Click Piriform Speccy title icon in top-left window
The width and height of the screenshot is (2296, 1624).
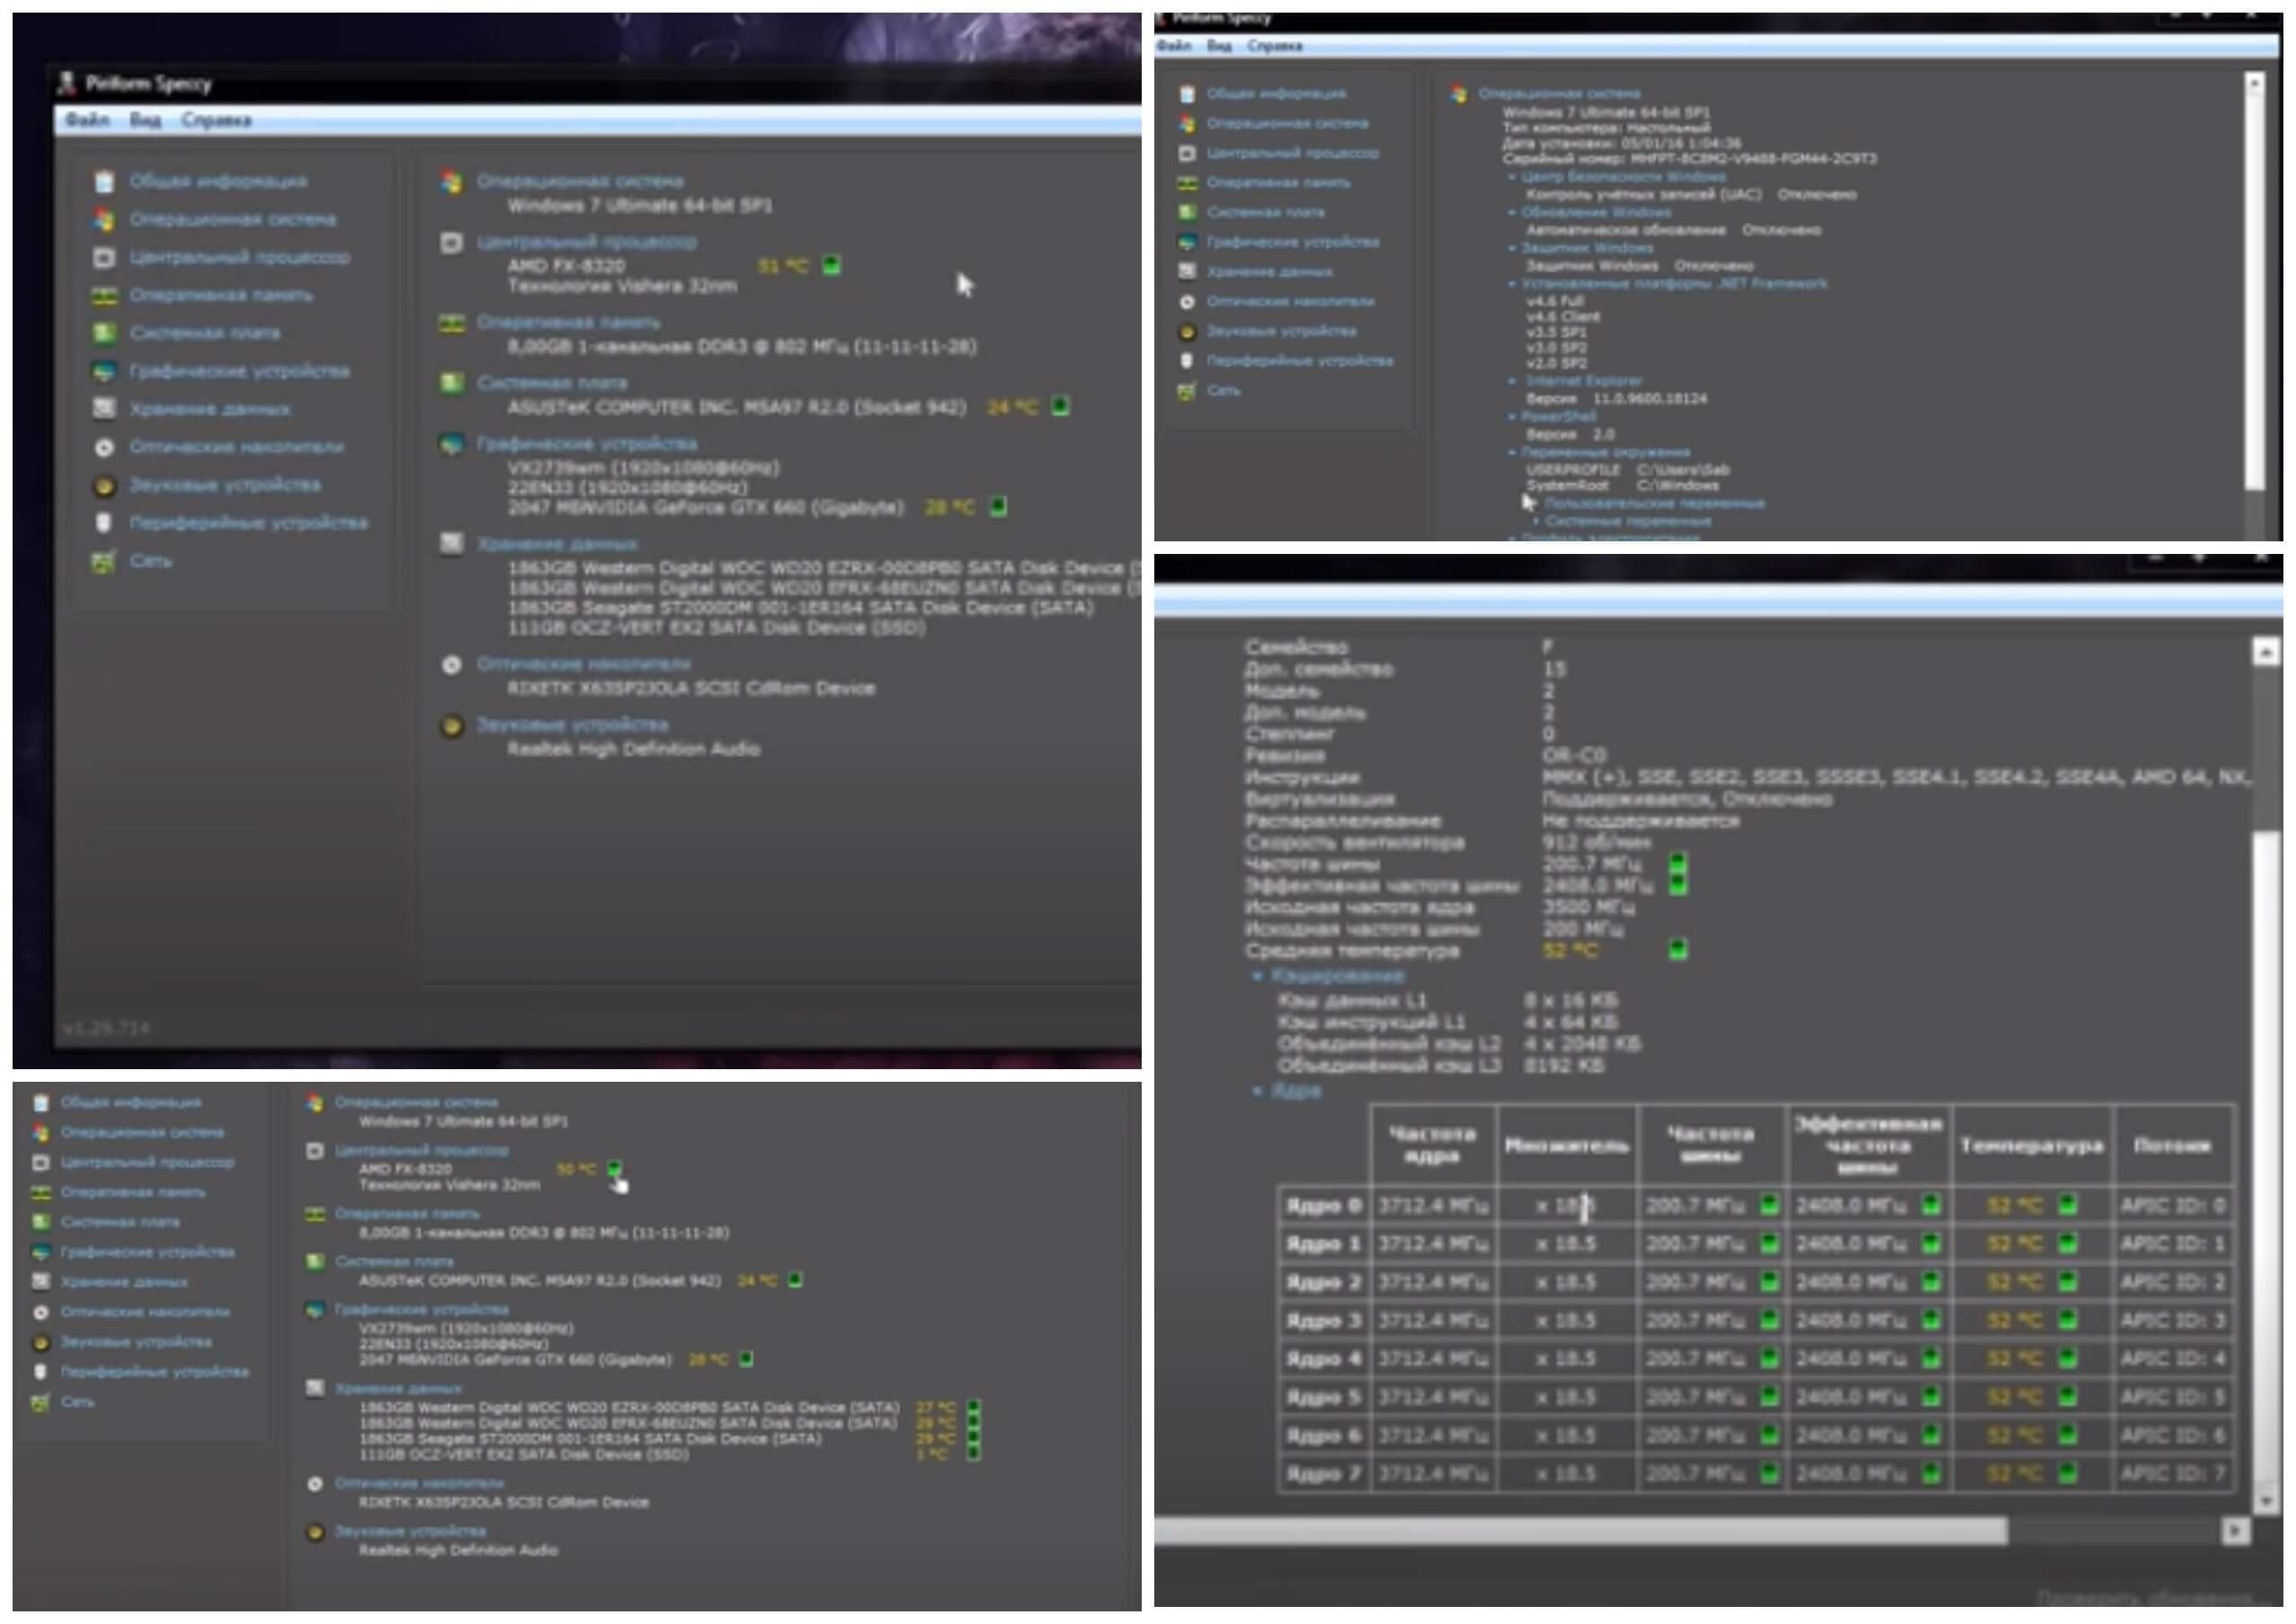pyautogui.click(x=67, y=83)
